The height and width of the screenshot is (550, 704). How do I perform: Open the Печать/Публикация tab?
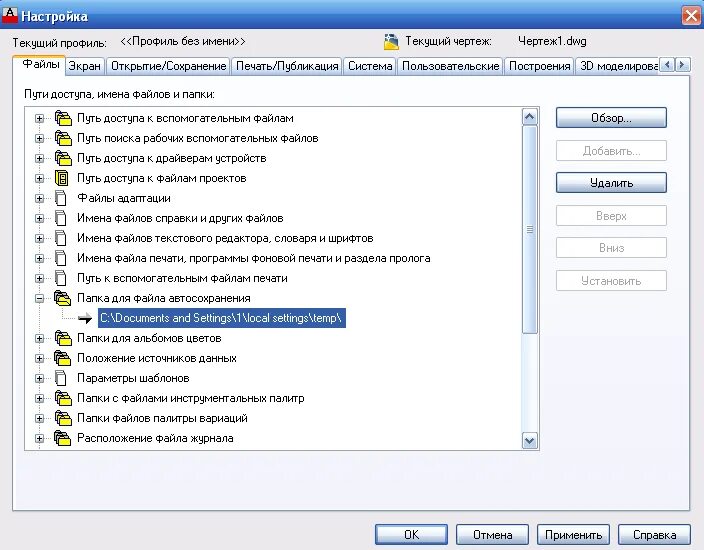[287, 66]
